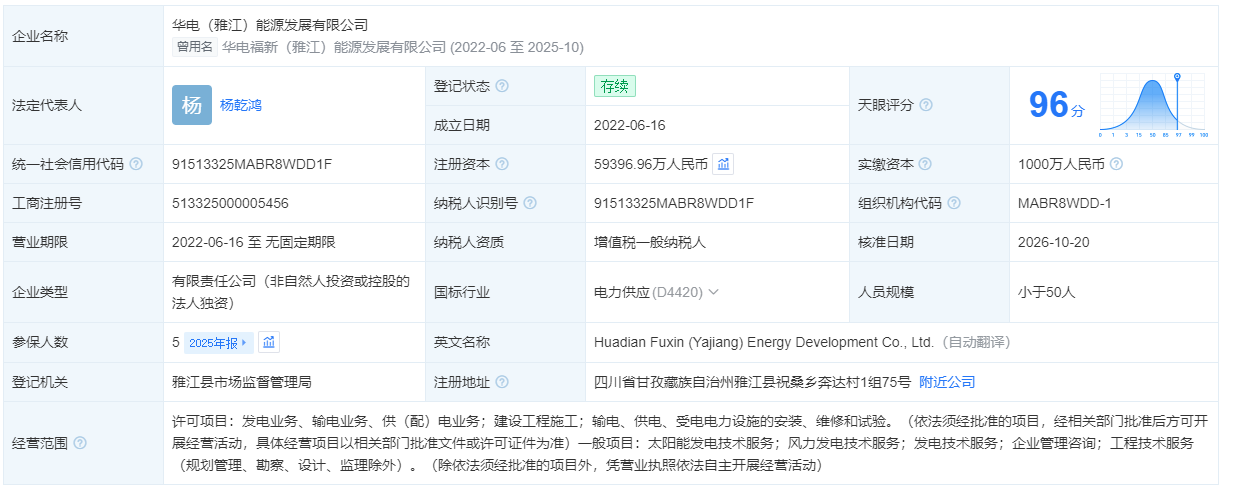Click organization code MABR8WDD-1
Image resolution: width=1234 pixels, height=495 pixels.
(x=1064, y=203)
